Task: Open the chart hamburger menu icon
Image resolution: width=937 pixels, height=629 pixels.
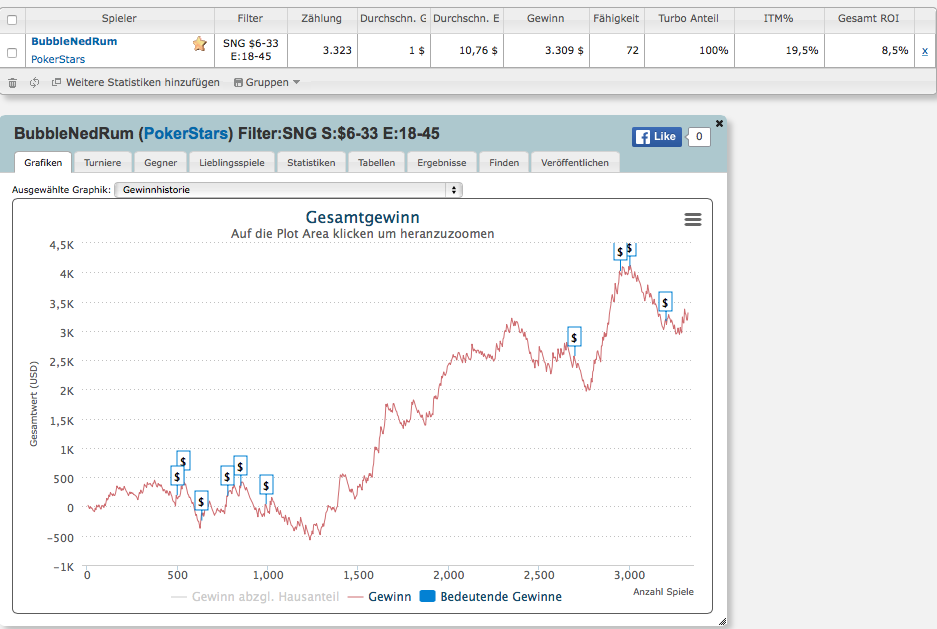Action: (693, 219)
